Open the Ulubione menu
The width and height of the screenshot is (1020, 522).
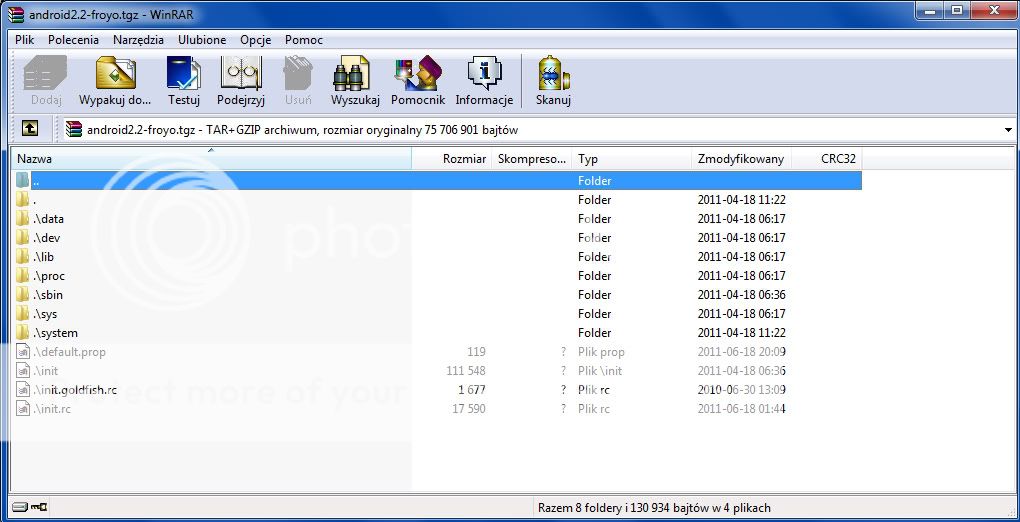pos(202,40)
